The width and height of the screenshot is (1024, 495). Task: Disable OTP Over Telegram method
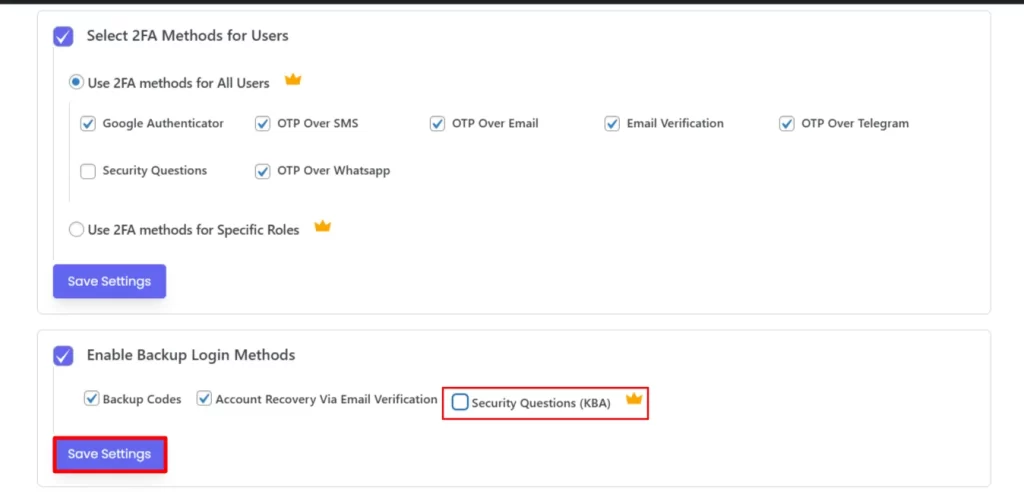coord(787,124)
